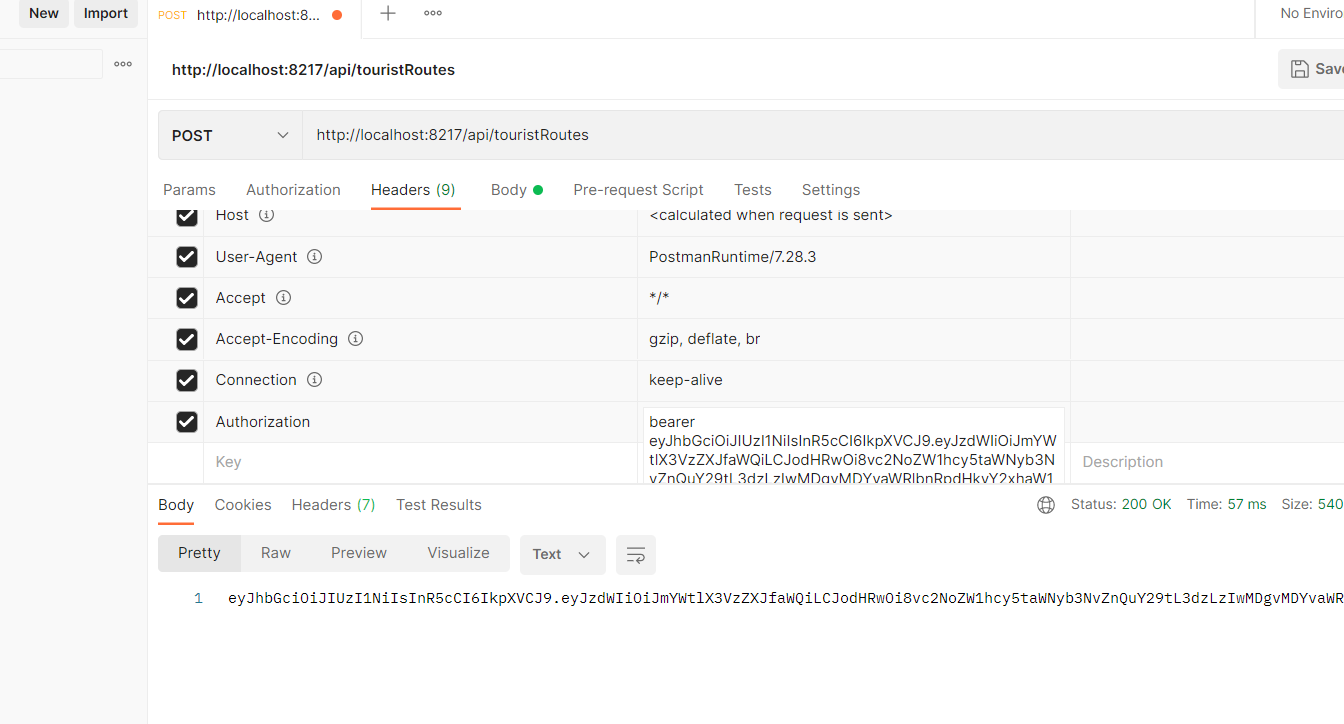
Task: Open tab options ellipsis beside plus icon
Action: tap(433, 13)
